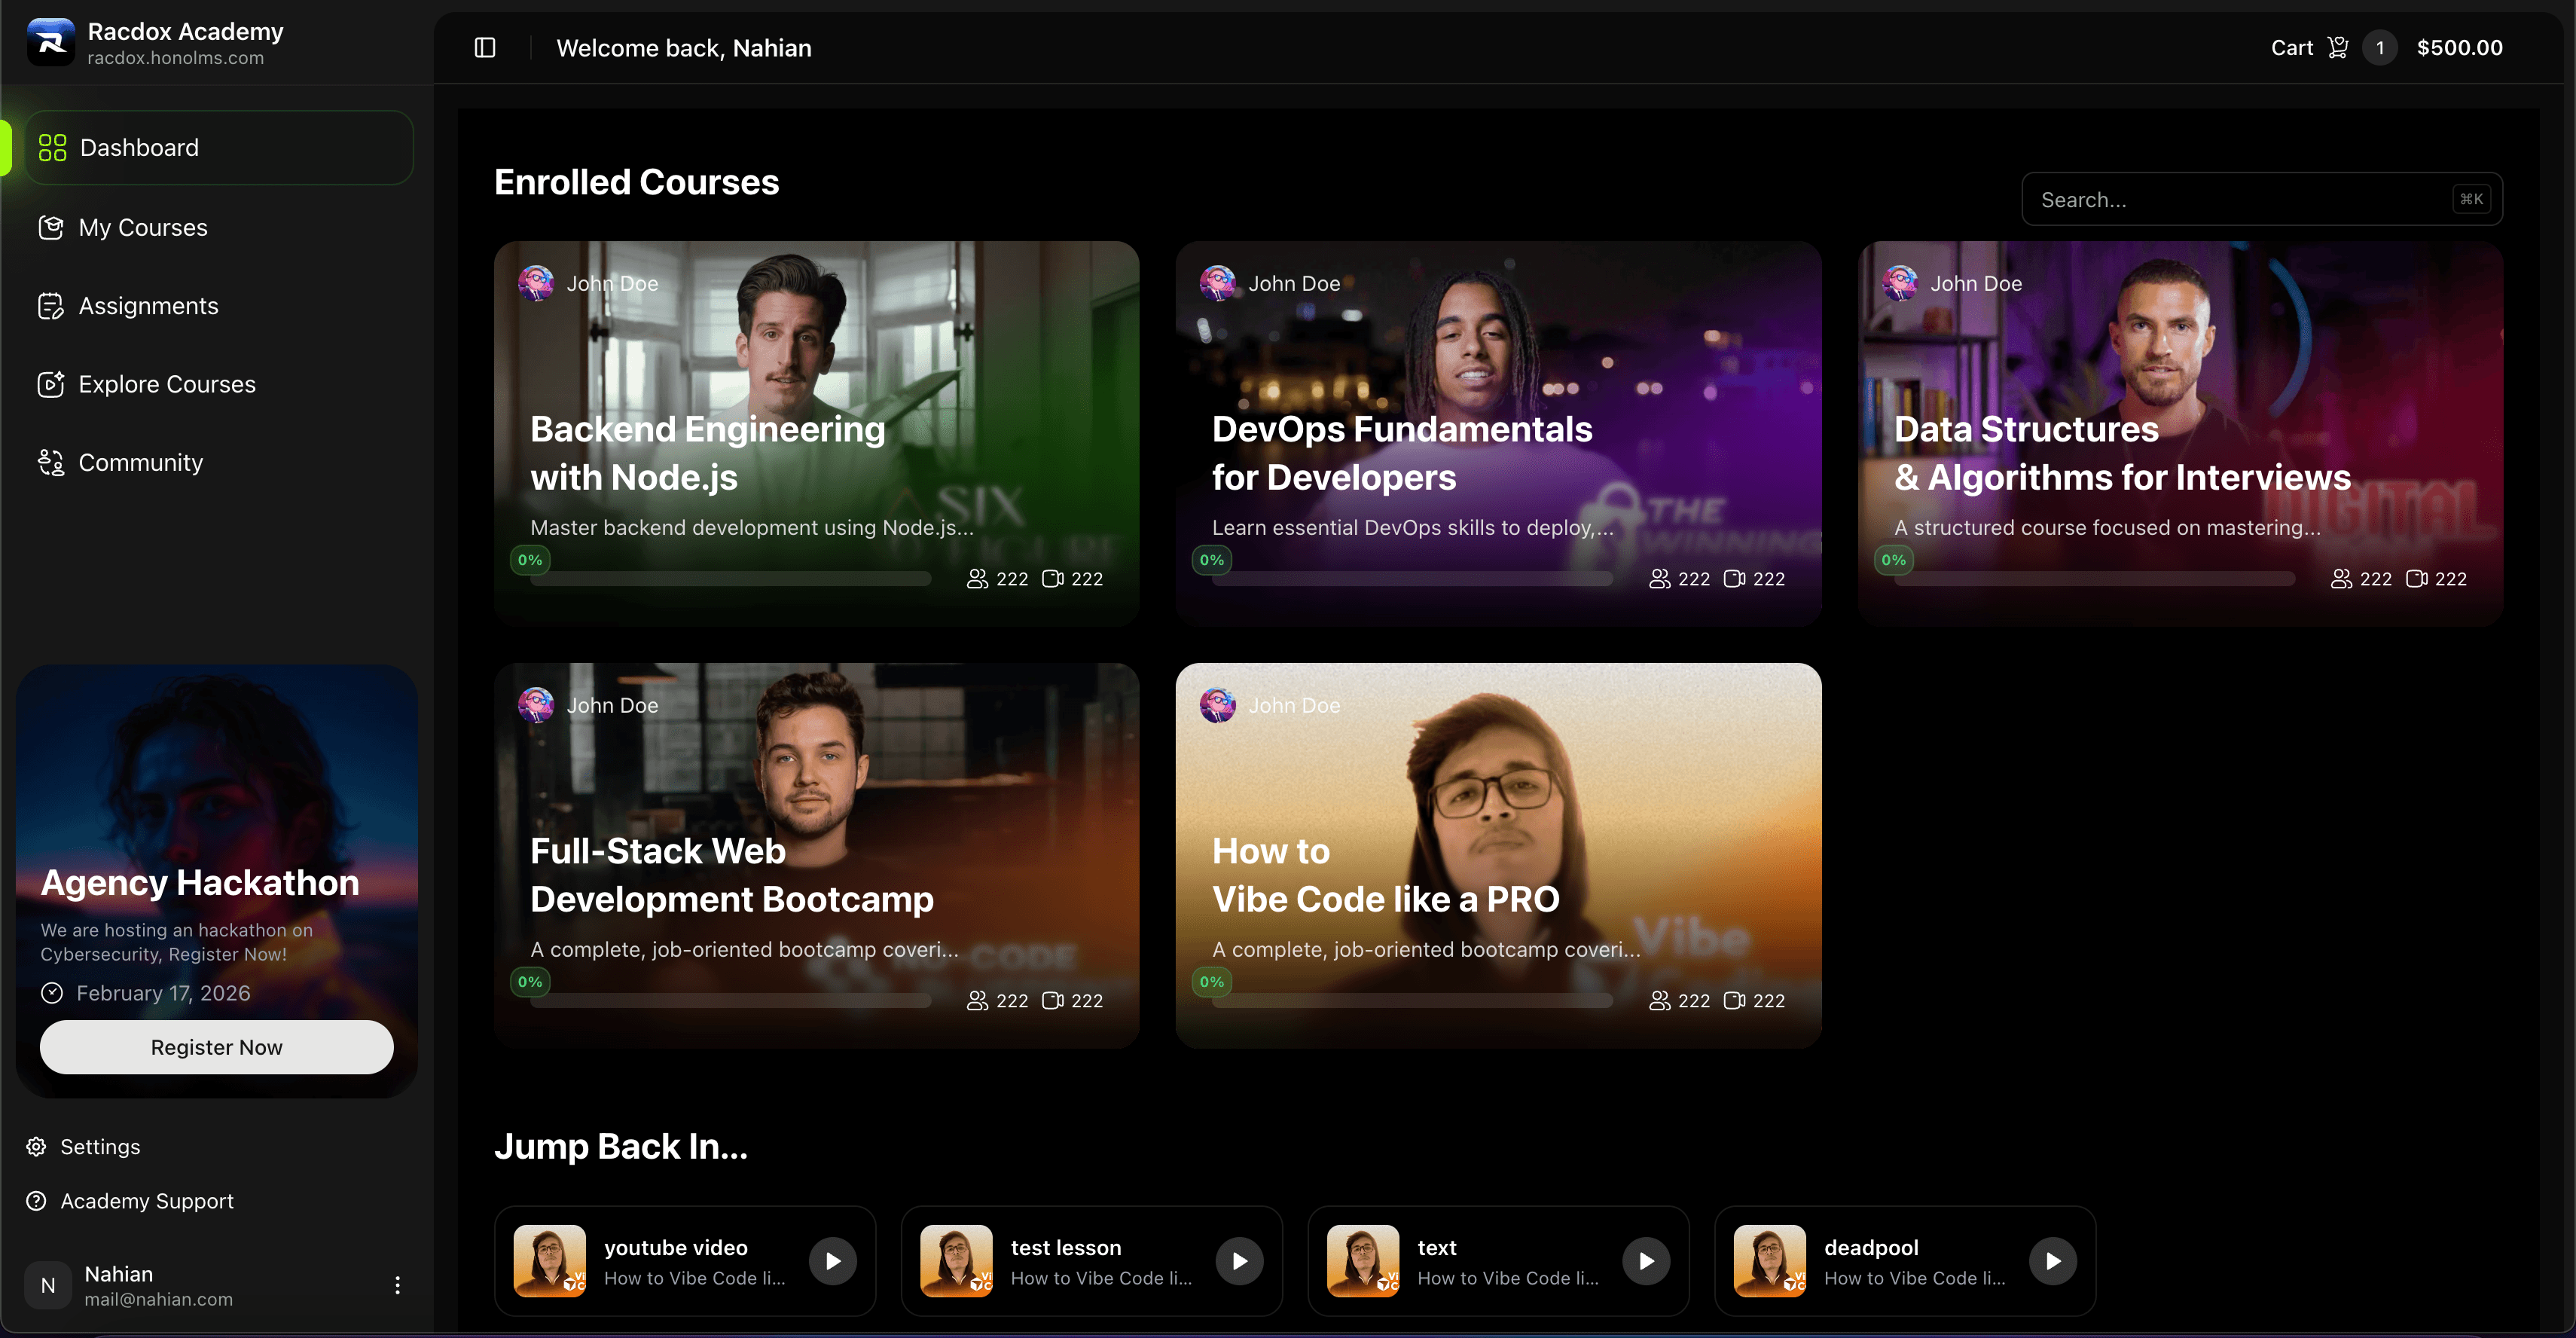Open Community via its sidebar icon
Screen dimensions: 2576x1338
coord(51,462)
